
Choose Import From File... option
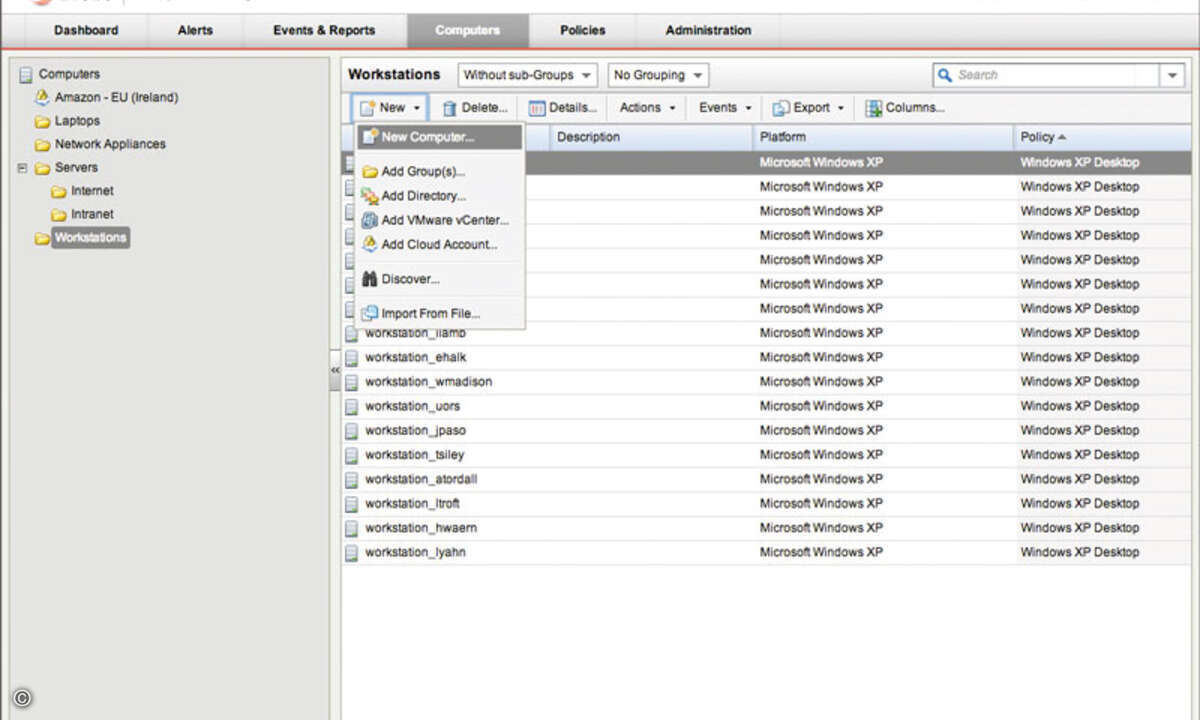pyautogui.click(x=440, y=313)
